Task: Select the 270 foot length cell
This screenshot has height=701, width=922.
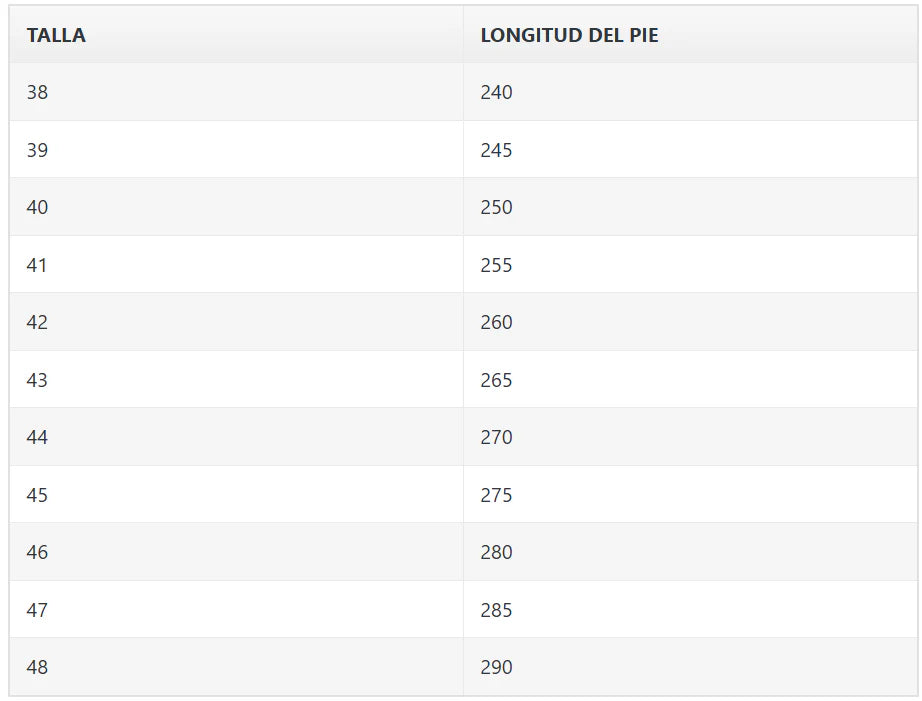Action: click(x=496, y=437)
